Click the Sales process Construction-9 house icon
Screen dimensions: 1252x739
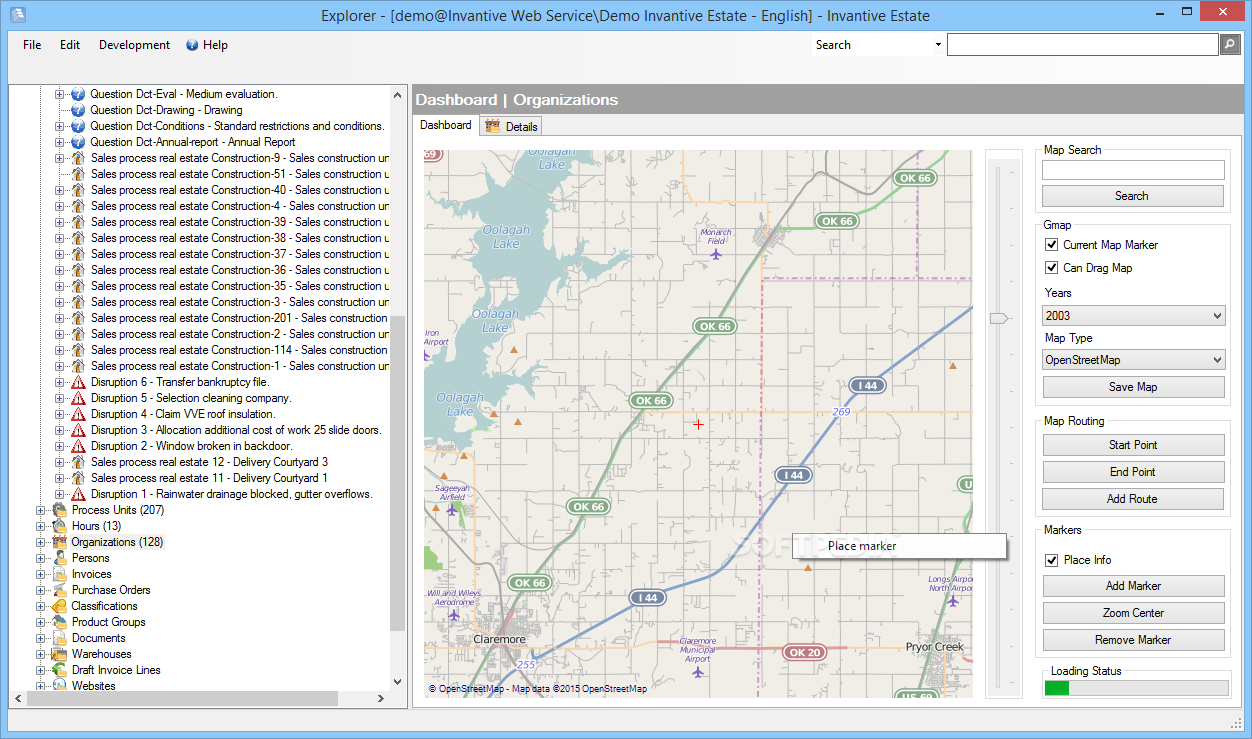pos(78,158)
